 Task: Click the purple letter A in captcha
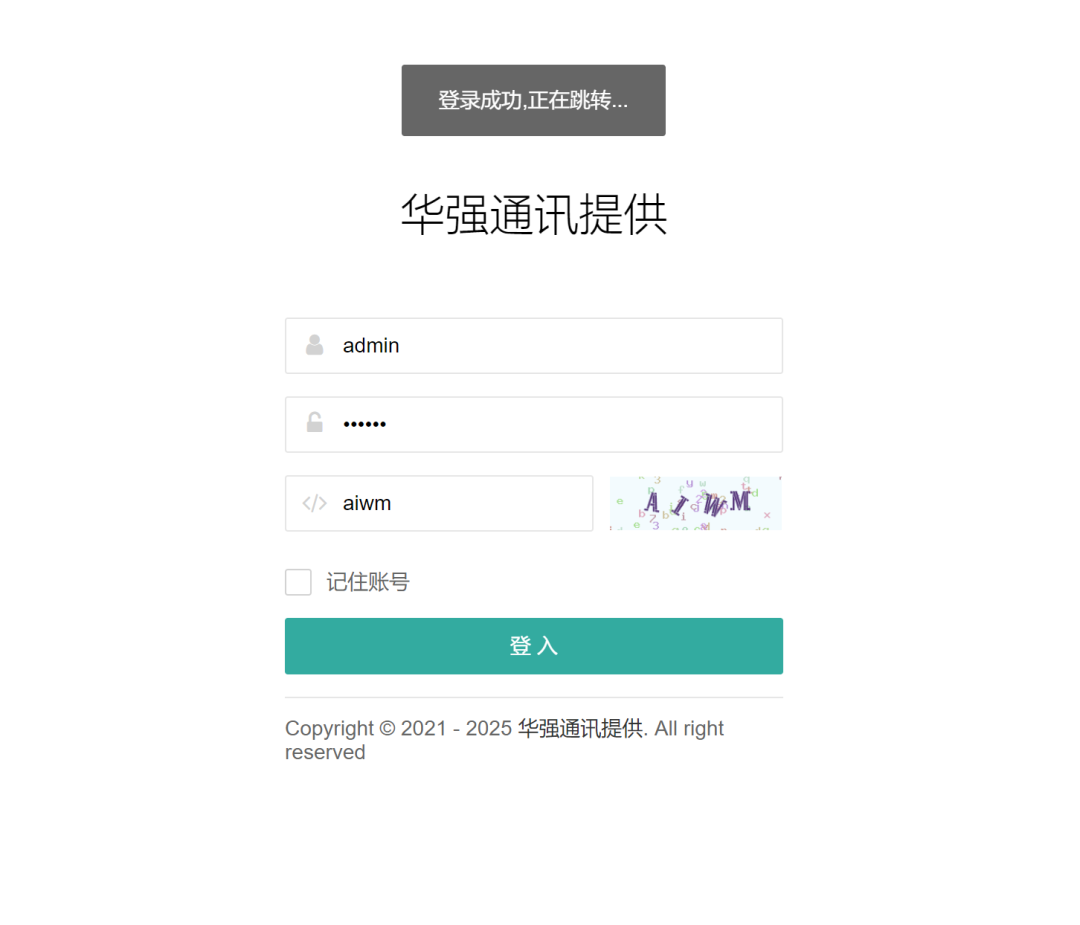[652, 502]
